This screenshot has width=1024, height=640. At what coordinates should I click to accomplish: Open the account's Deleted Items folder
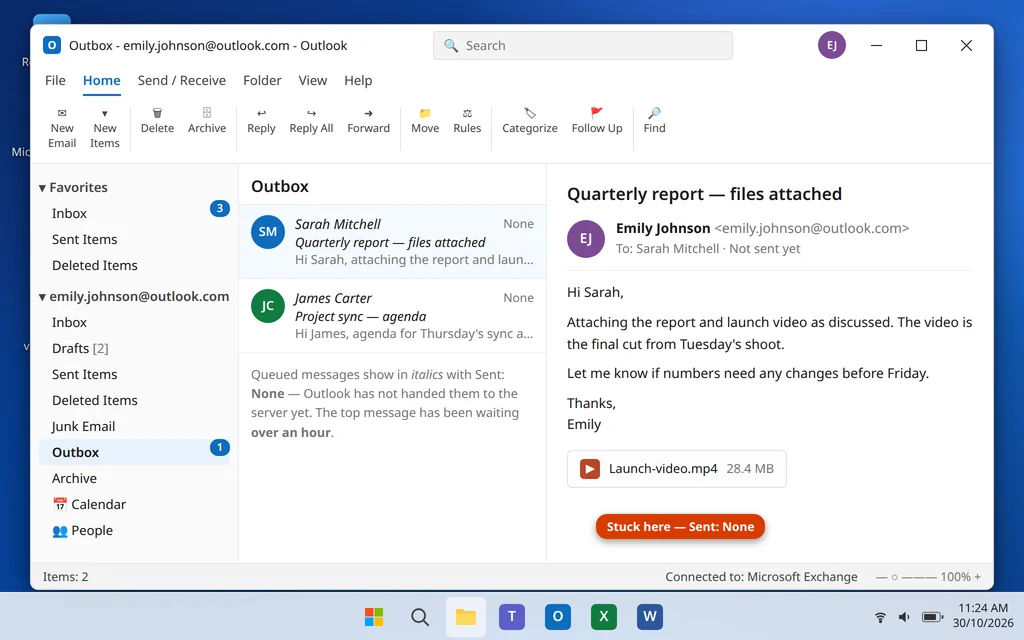click(x=135, y=401)
